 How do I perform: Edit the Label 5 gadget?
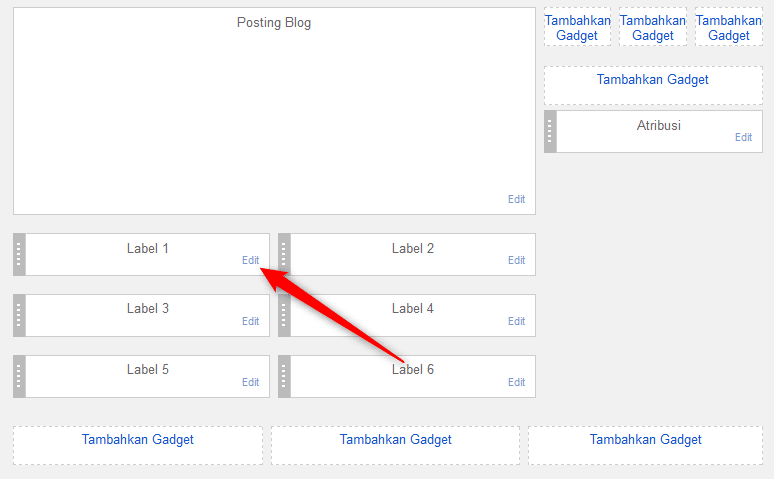pos(250,382)
